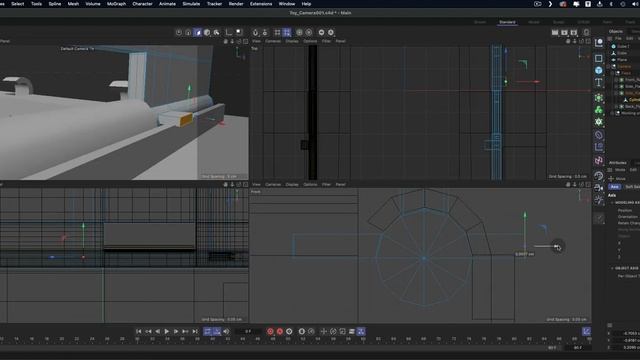
Task: Click the current frame field in timeline
Action: tap(248, 331)
